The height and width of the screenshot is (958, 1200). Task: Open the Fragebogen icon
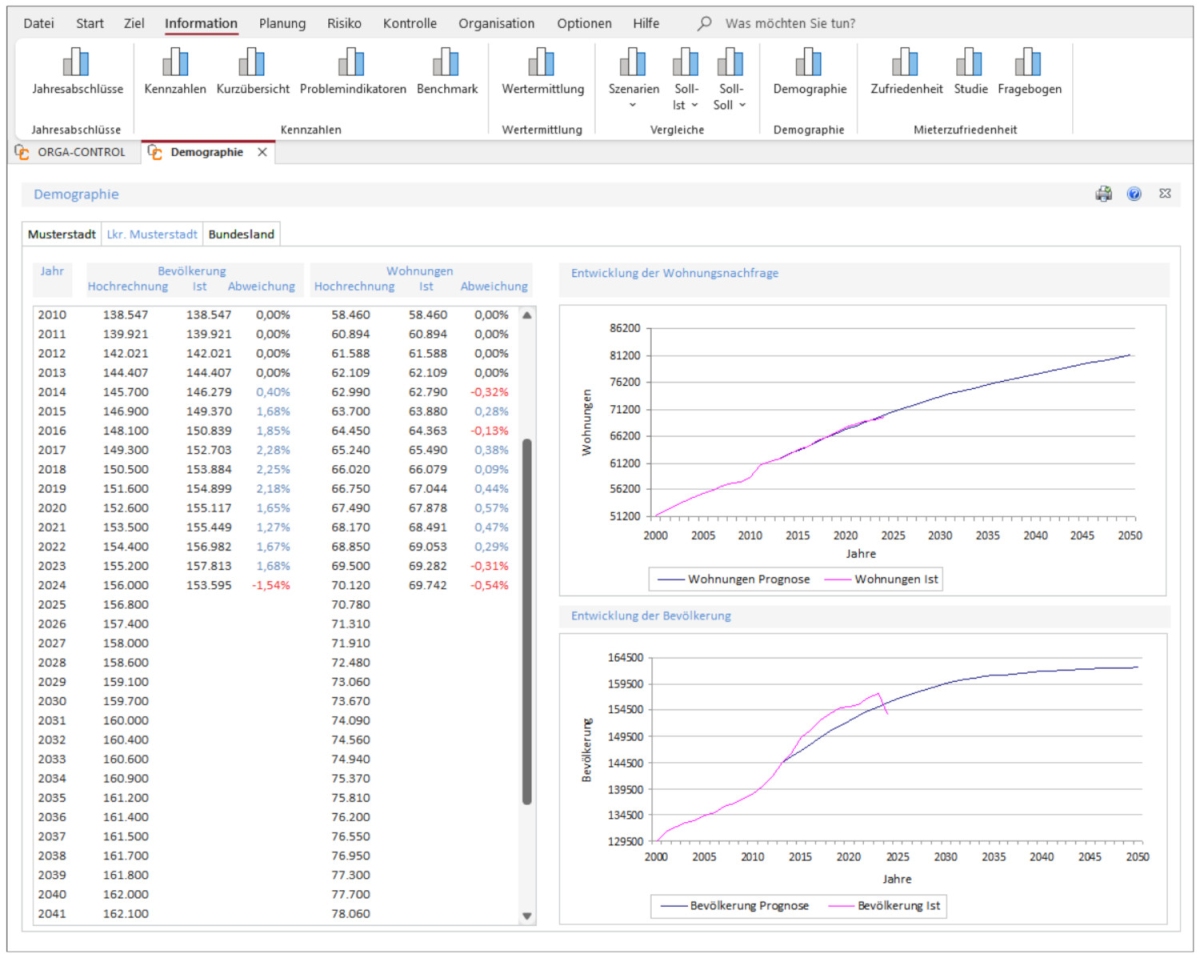pos(1029,64)
